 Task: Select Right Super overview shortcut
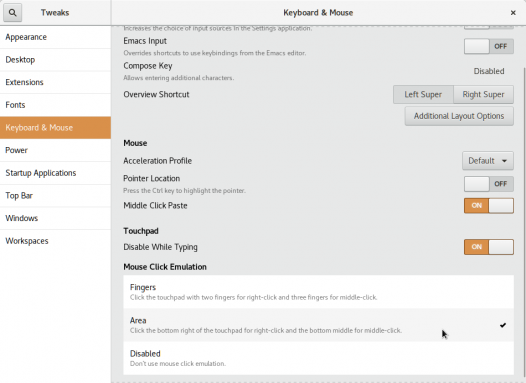tap(483, 95)
